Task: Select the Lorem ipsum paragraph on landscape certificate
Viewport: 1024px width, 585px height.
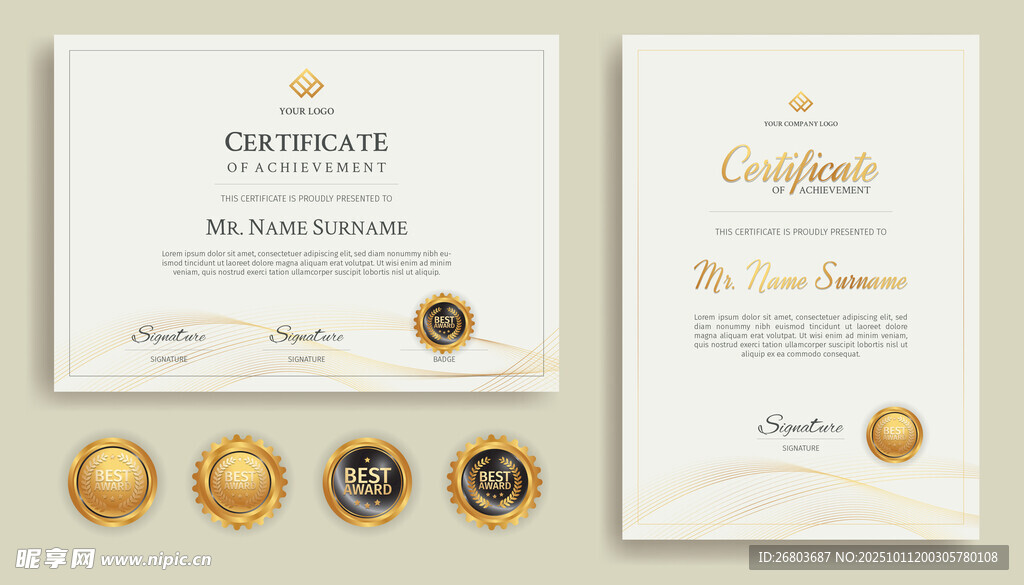Action: pos(306,263)
